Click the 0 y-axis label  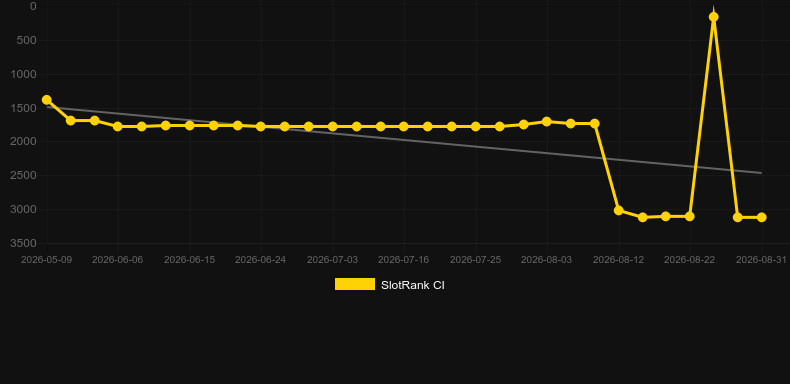(33, 6)
